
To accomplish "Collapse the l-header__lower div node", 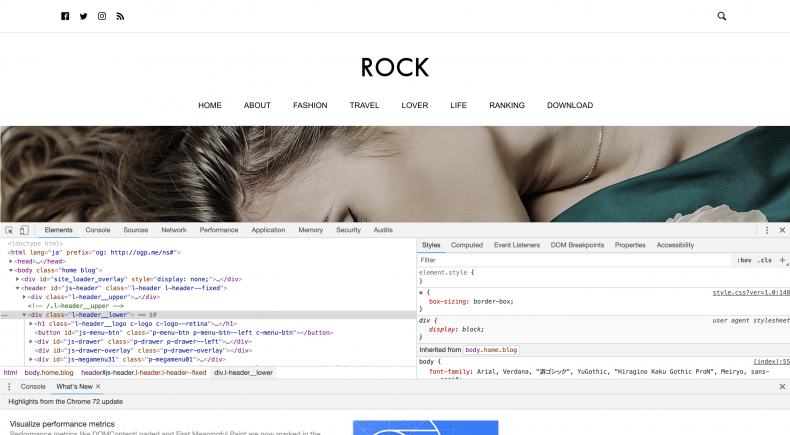I will pyautogui.click(x=24, y=315).
